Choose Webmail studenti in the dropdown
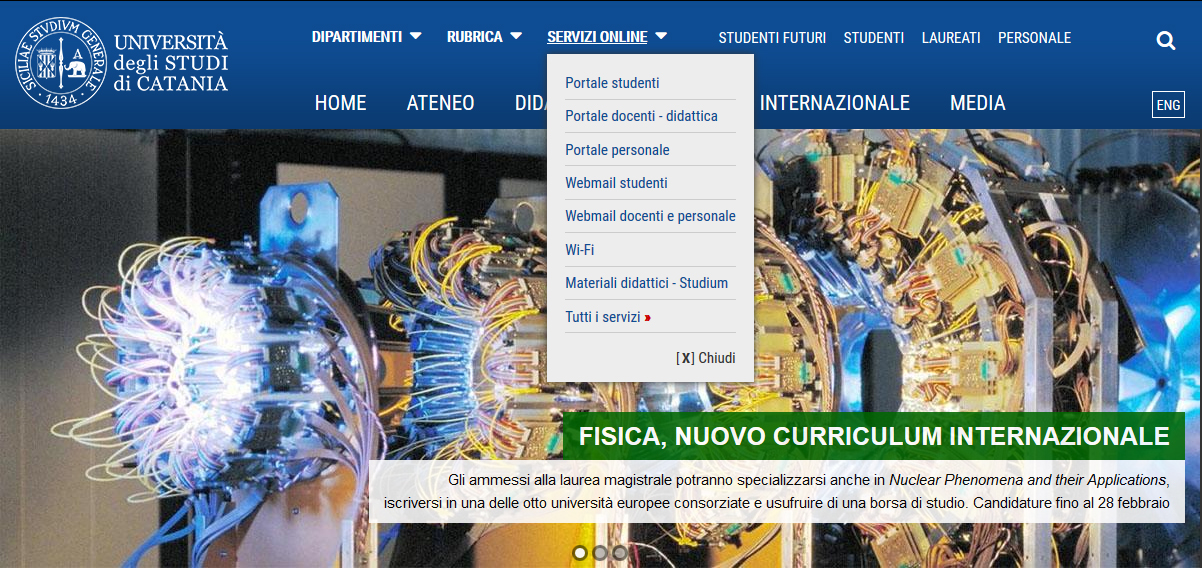Screen dimensions: 1202x568 pyautogui.click(x=616, y=183)
